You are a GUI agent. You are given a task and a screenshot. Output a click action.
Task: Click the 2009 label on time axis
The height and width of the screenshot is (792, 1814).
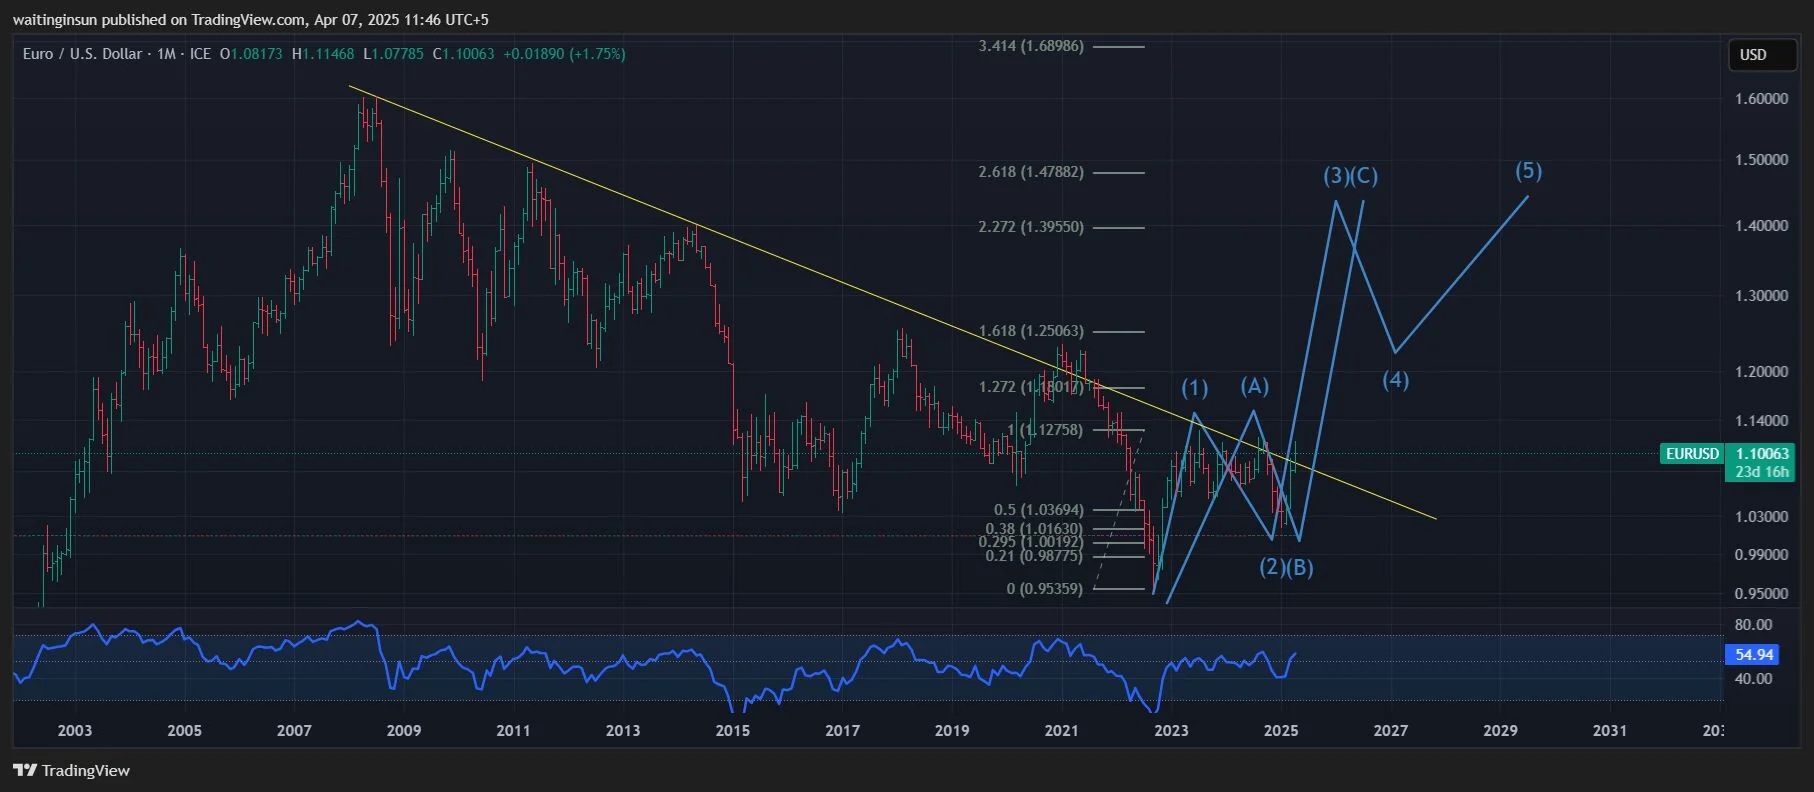(404, 731)
